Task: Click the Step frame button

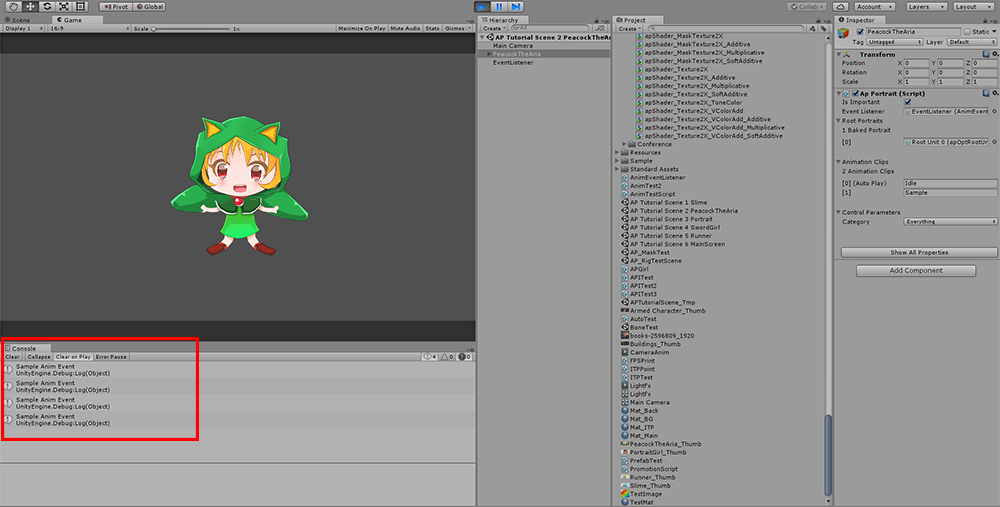Action: pyautogui.click(x=516, y=6)
